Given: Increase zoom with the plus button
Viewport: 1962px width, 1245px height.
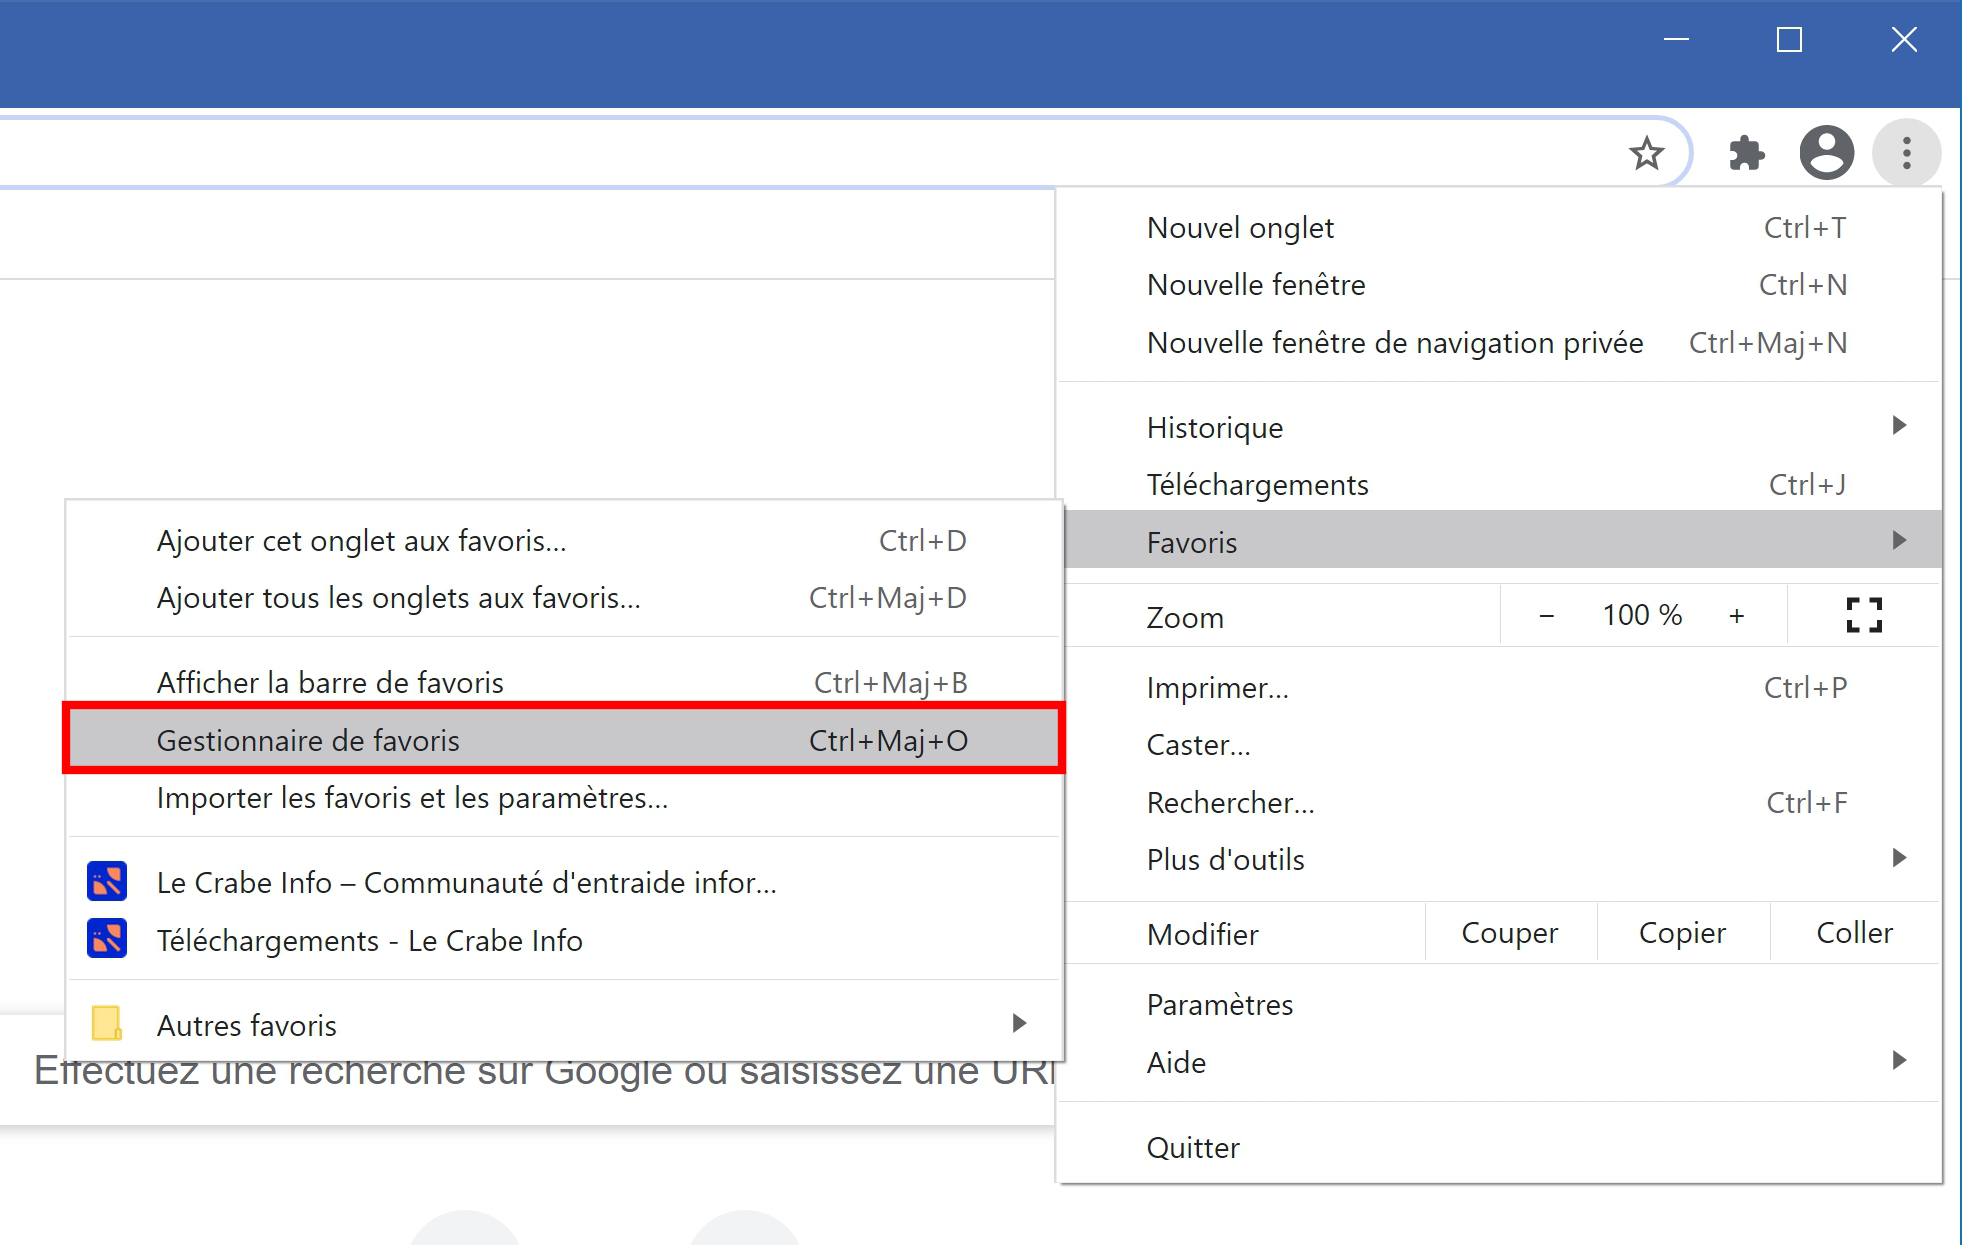Looking at the screenshot, I should [1737, 616].
